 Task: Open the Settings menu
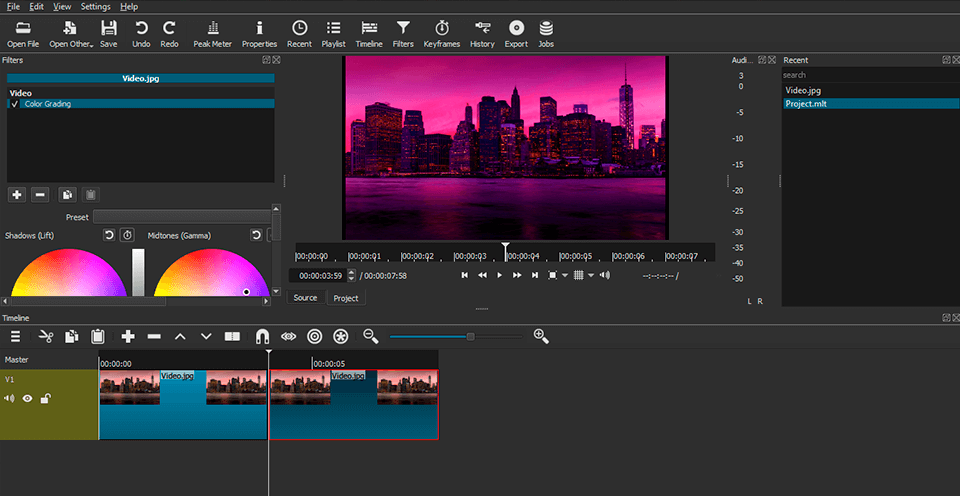tap(96, 6)
